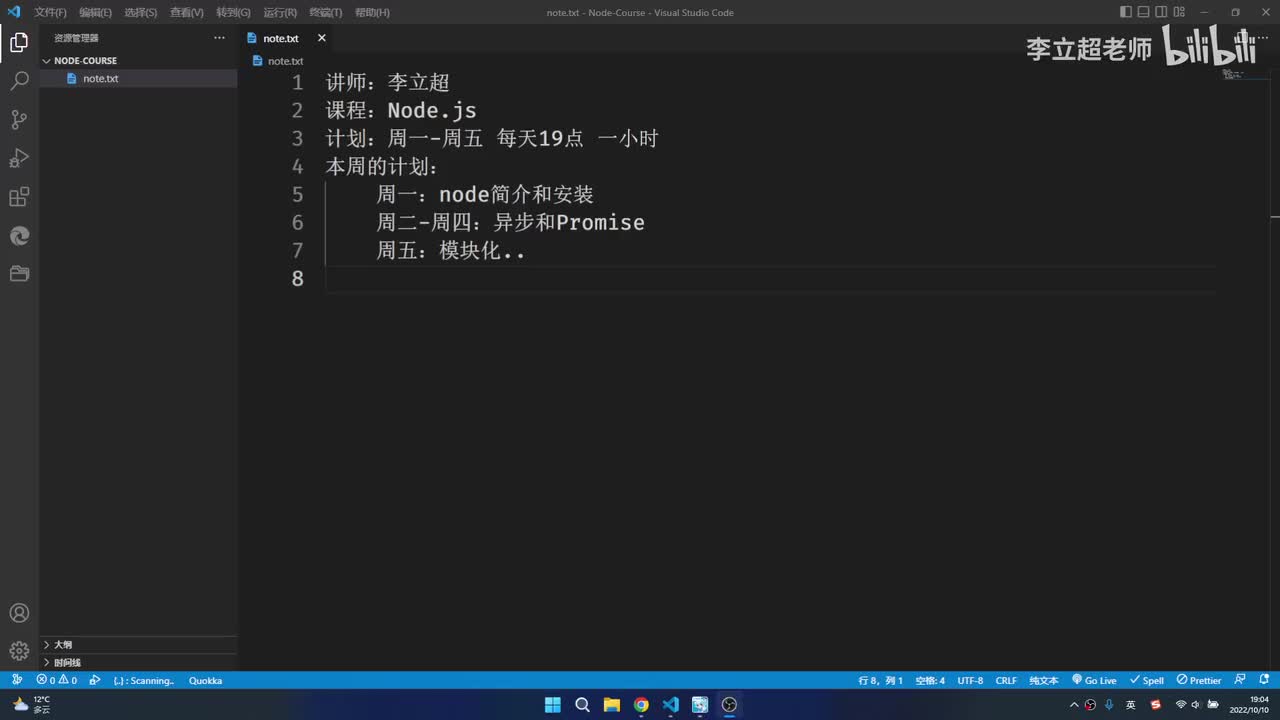Open the Accounts menu icon

[19, 613]
